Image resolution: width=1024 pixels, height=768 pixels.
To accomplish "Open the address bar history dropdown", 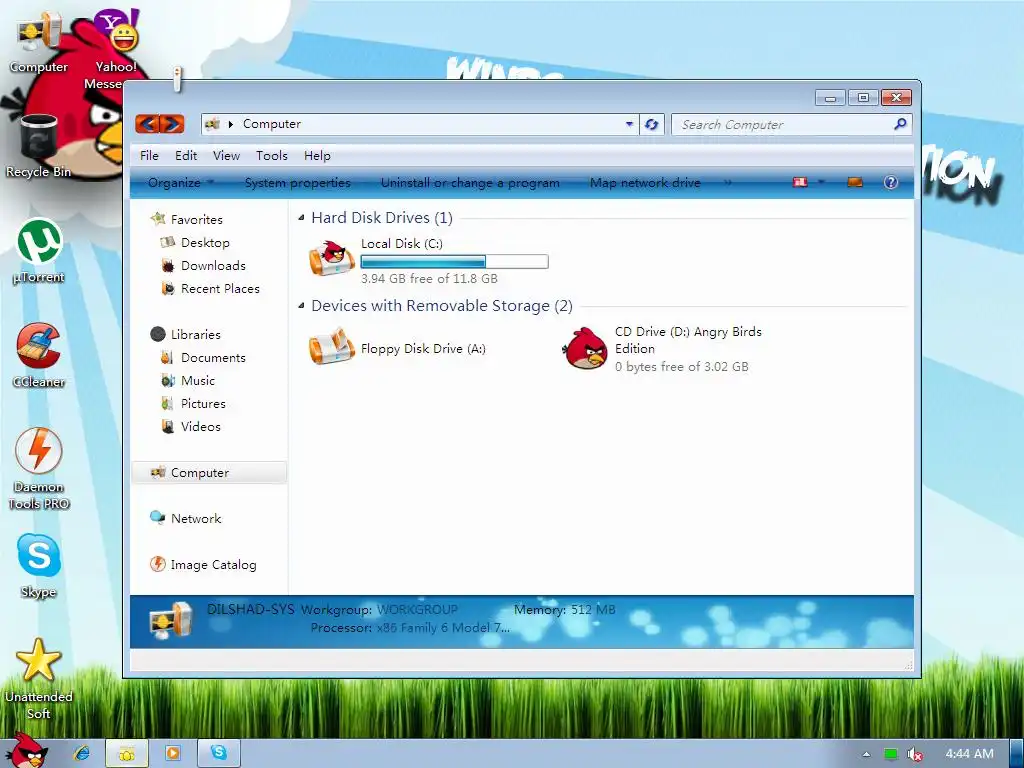I will pyautogui.click(x=629, y=124).
